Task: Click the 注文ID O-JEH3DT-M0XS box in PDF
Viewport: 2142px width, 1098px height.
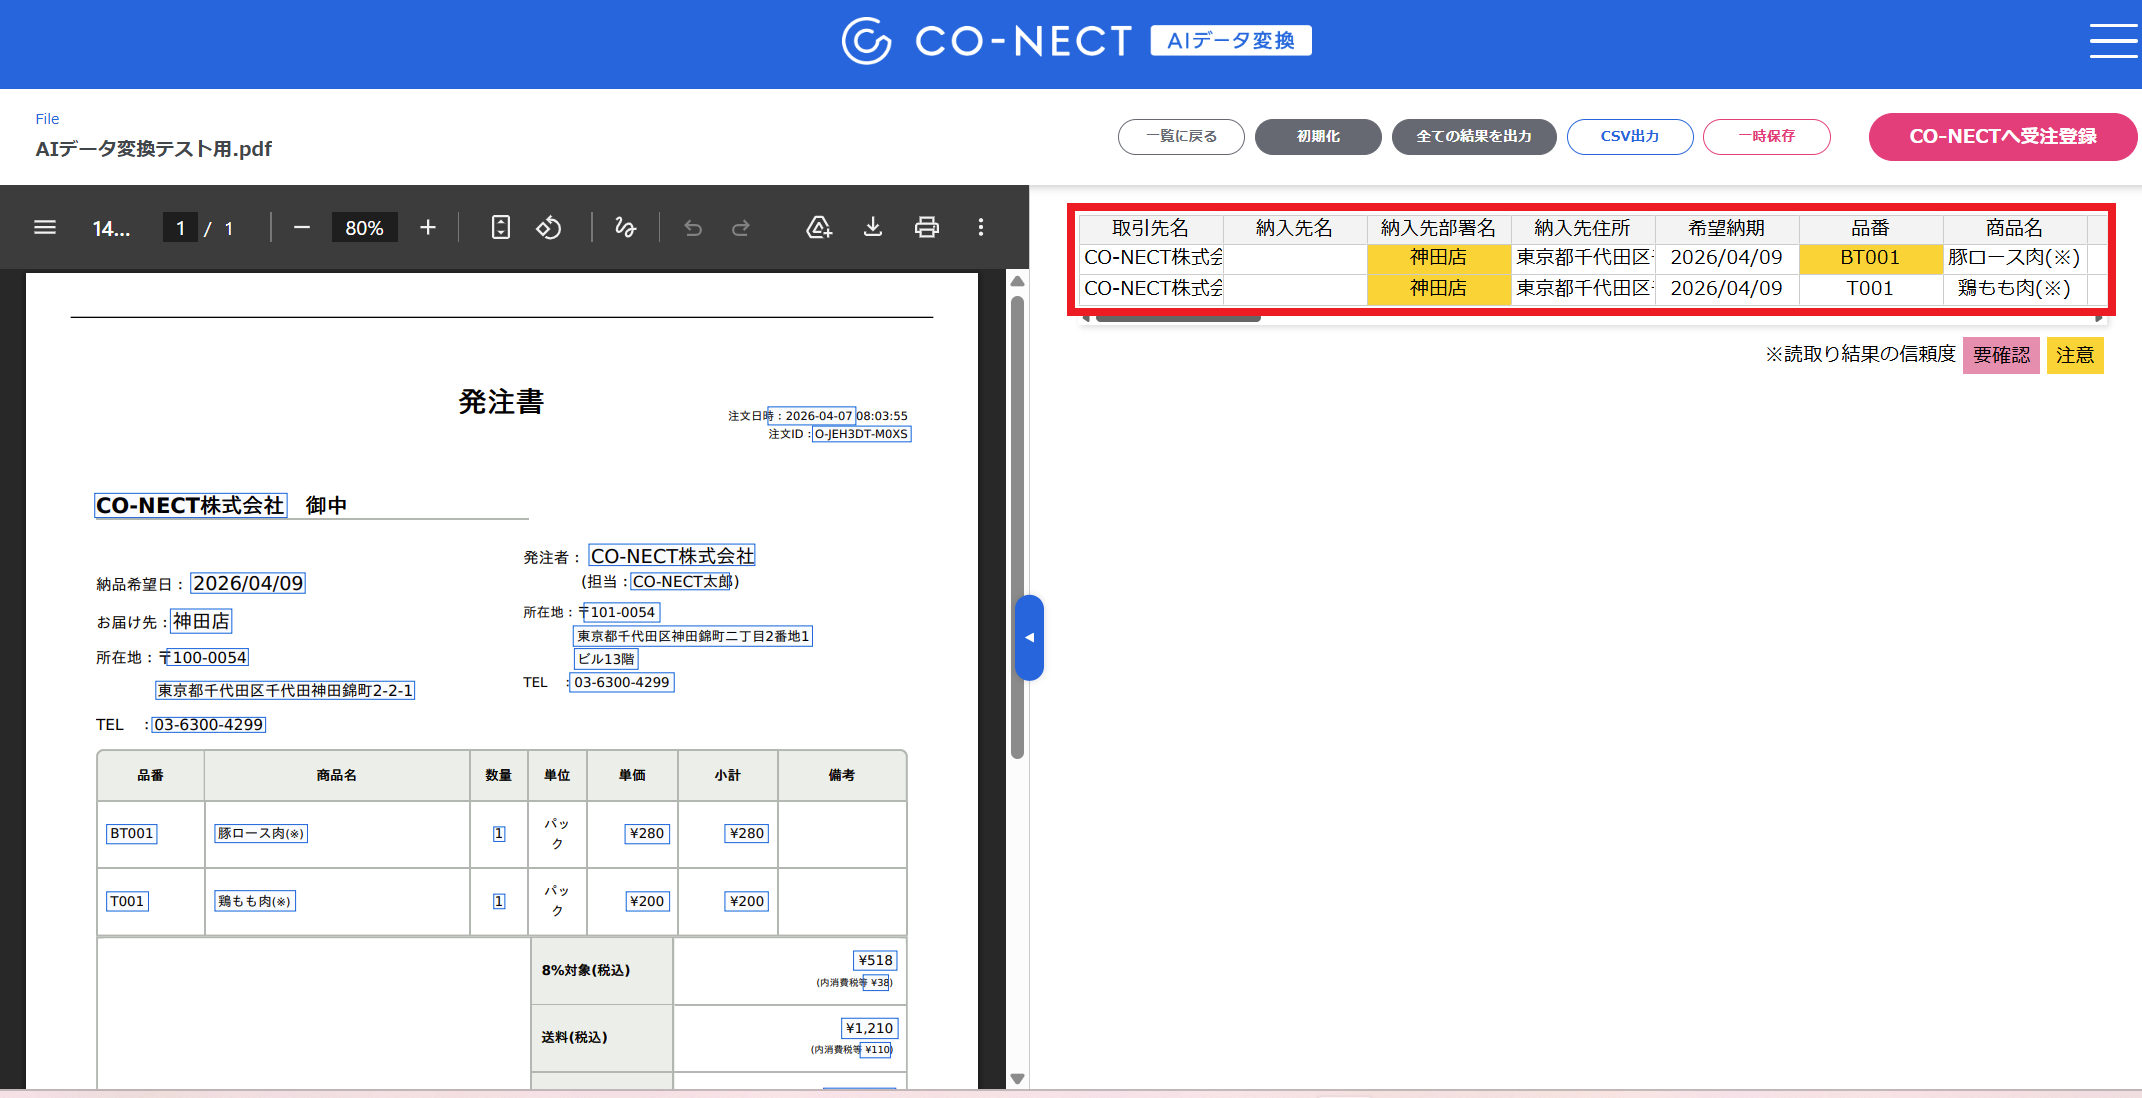Action: pyautogui.click(x=861, y=434)
